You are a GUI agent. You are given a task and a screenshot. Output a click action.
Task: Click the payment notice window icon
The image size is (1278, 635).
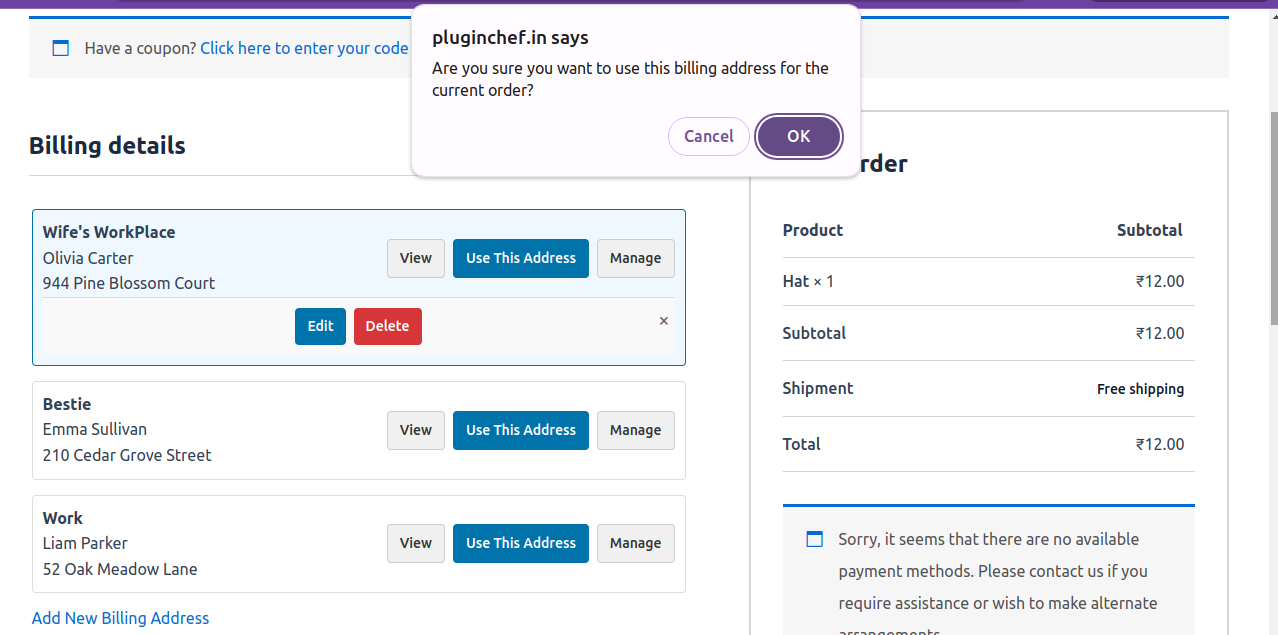815,539
